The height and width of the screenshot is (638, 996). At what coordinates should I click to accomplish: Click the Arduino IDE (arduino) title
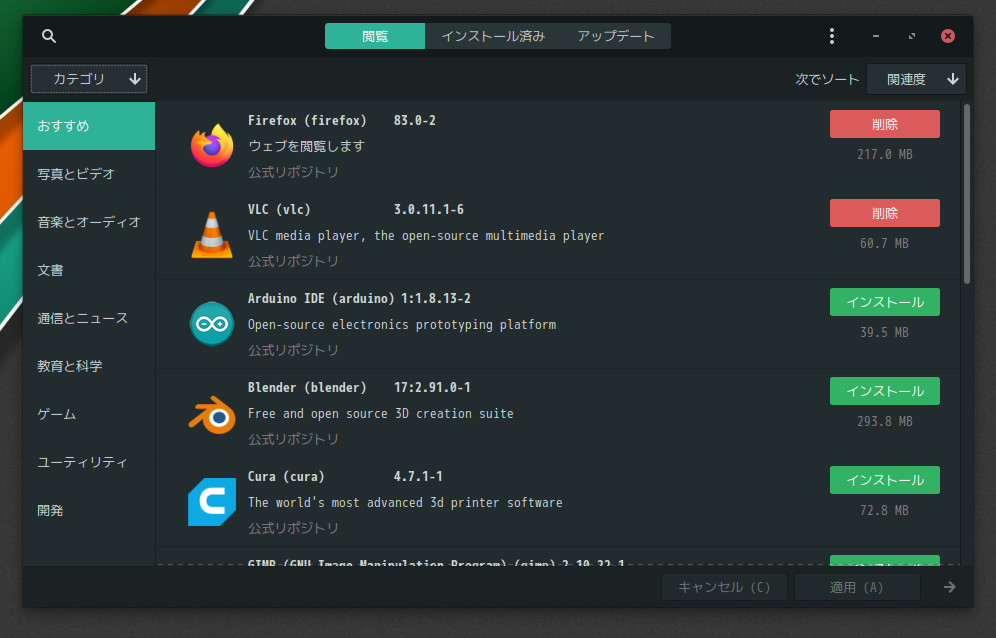(x=321, y=299)
